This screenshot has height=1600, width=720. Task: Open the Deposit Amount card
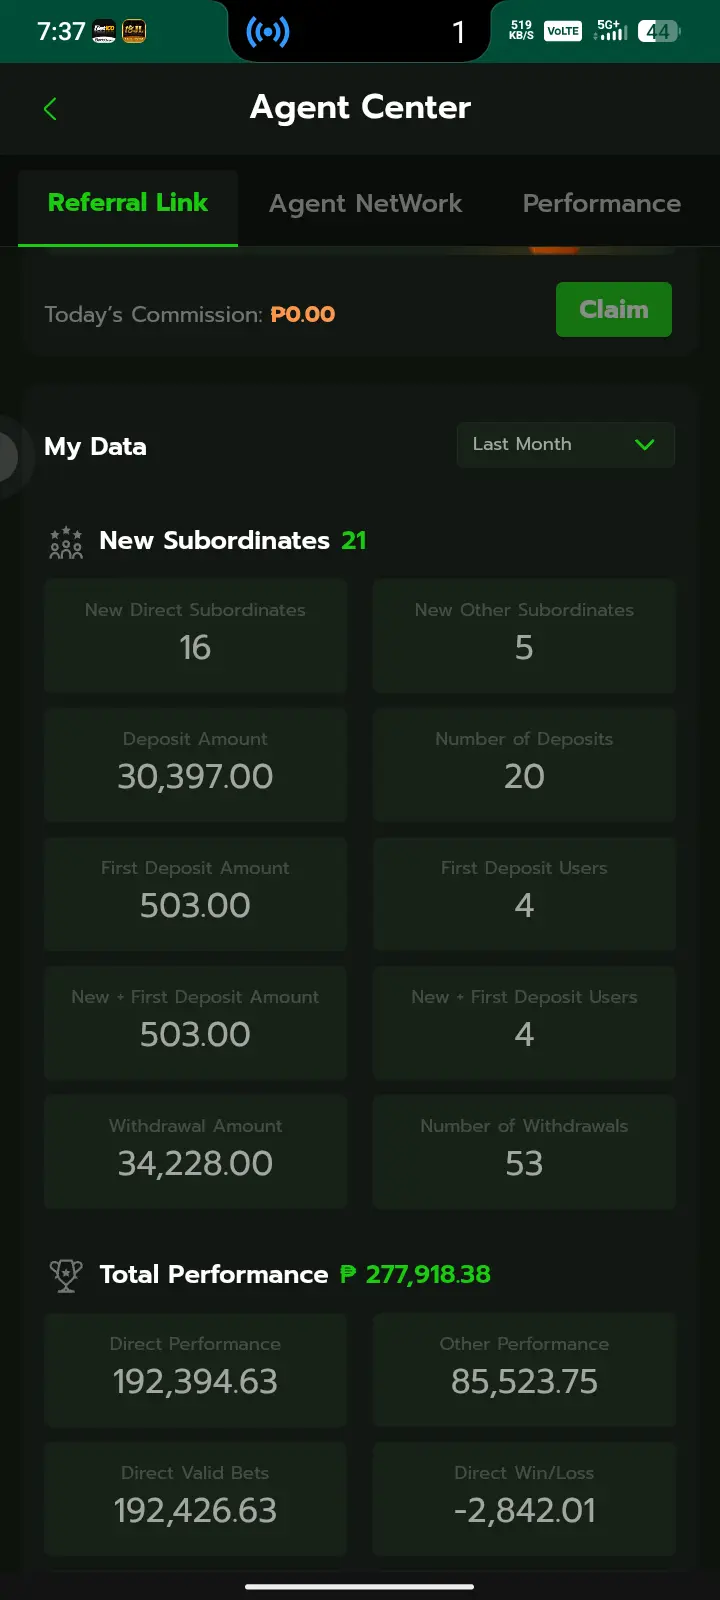tap(195, 765)
